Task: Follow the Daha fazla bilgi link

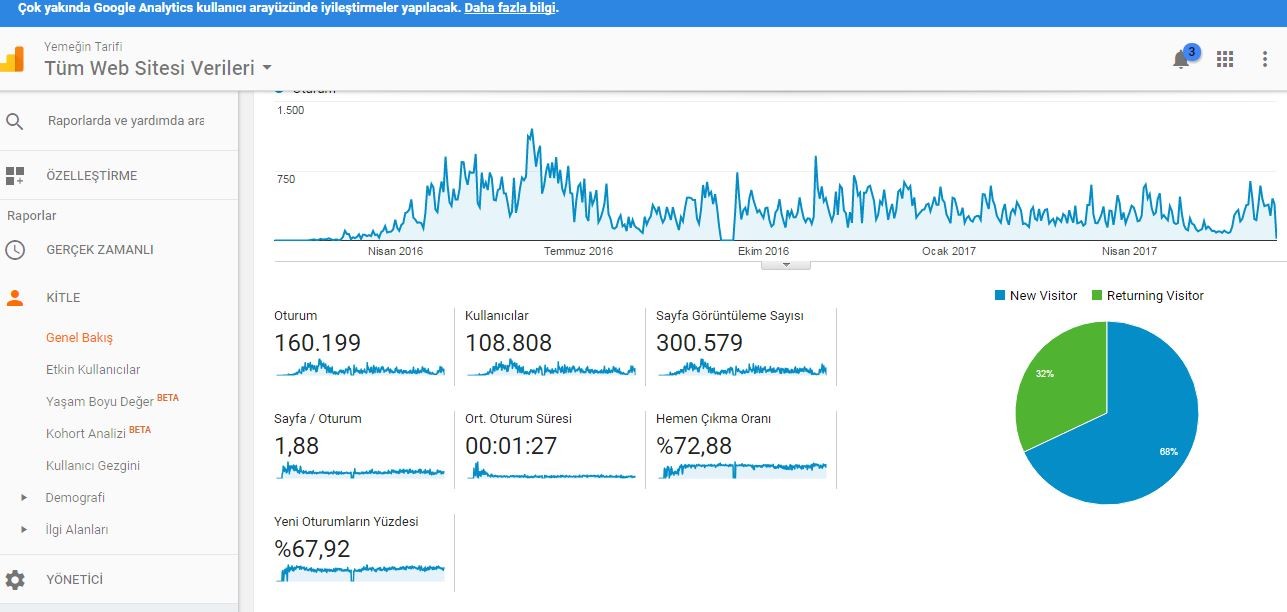Action: click(510, 8)
